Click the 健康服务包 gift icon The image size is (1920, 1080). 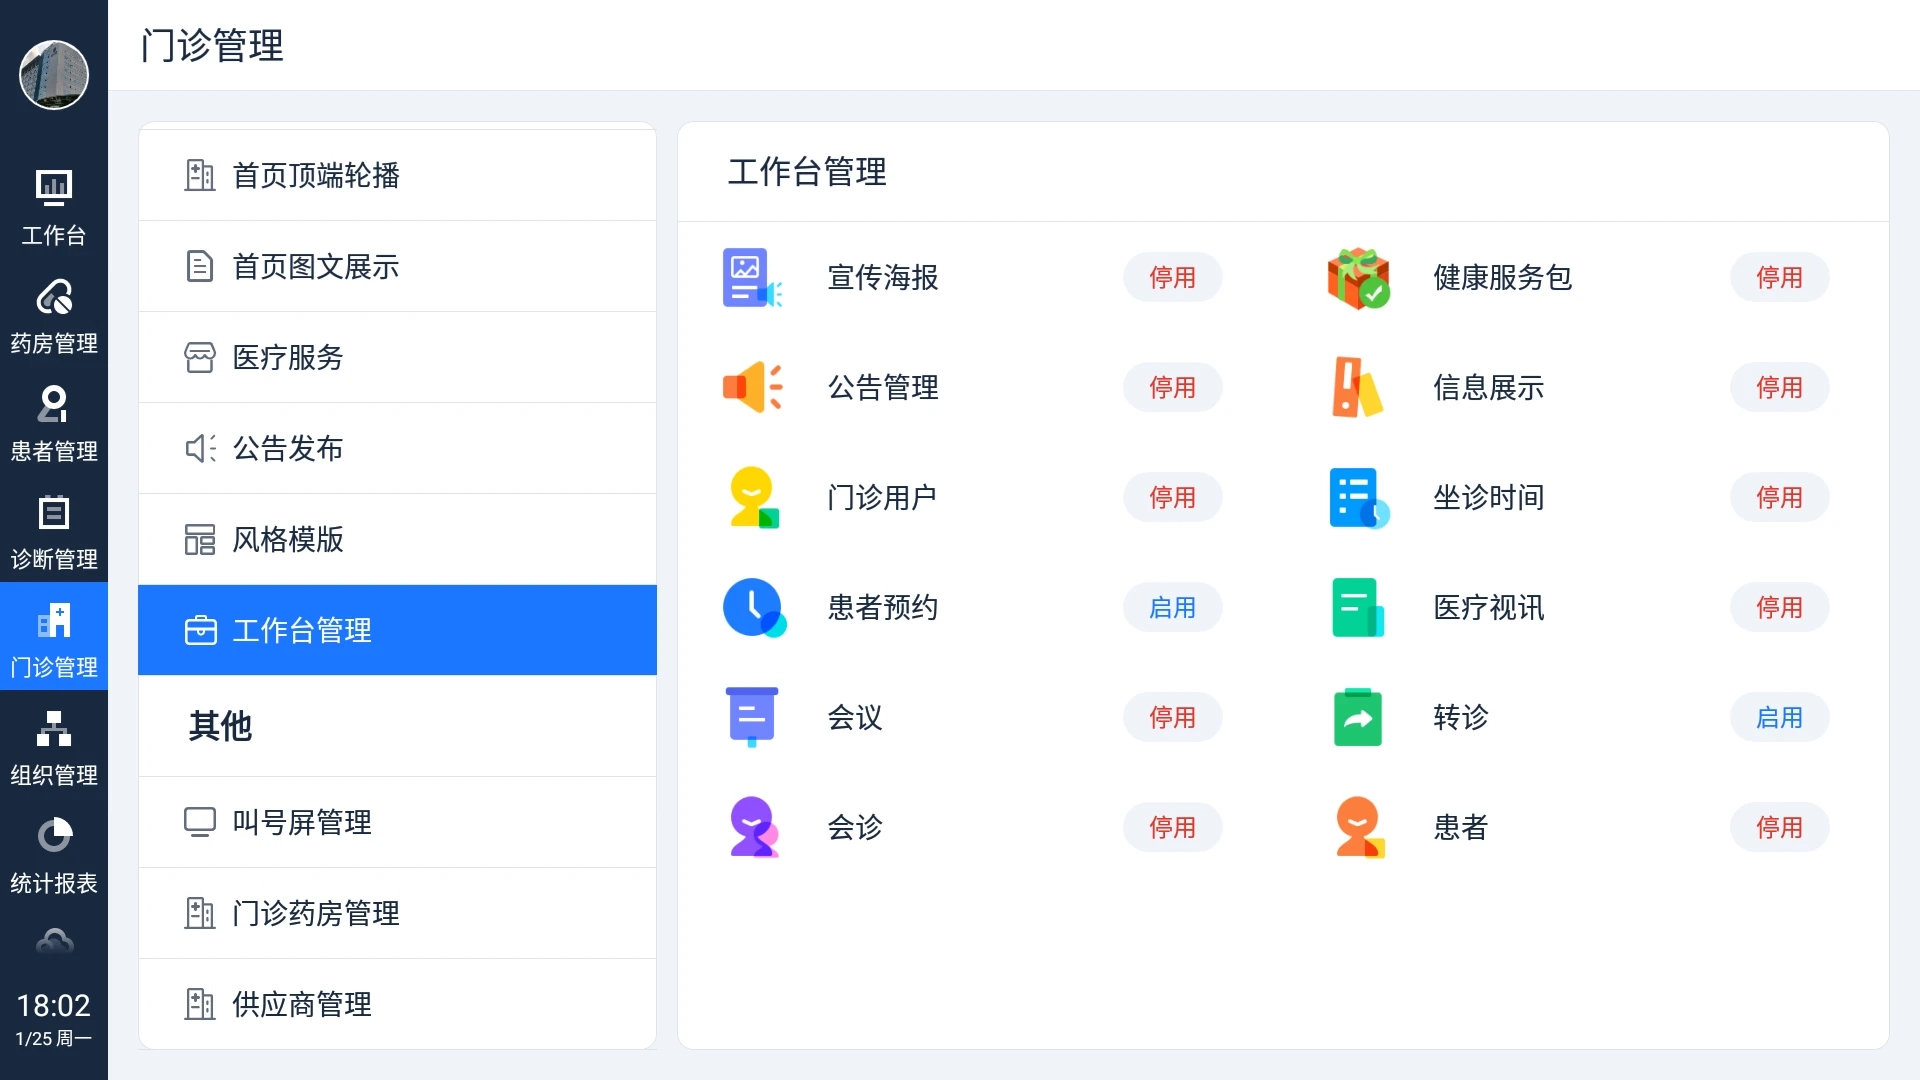click(1358, 278)
